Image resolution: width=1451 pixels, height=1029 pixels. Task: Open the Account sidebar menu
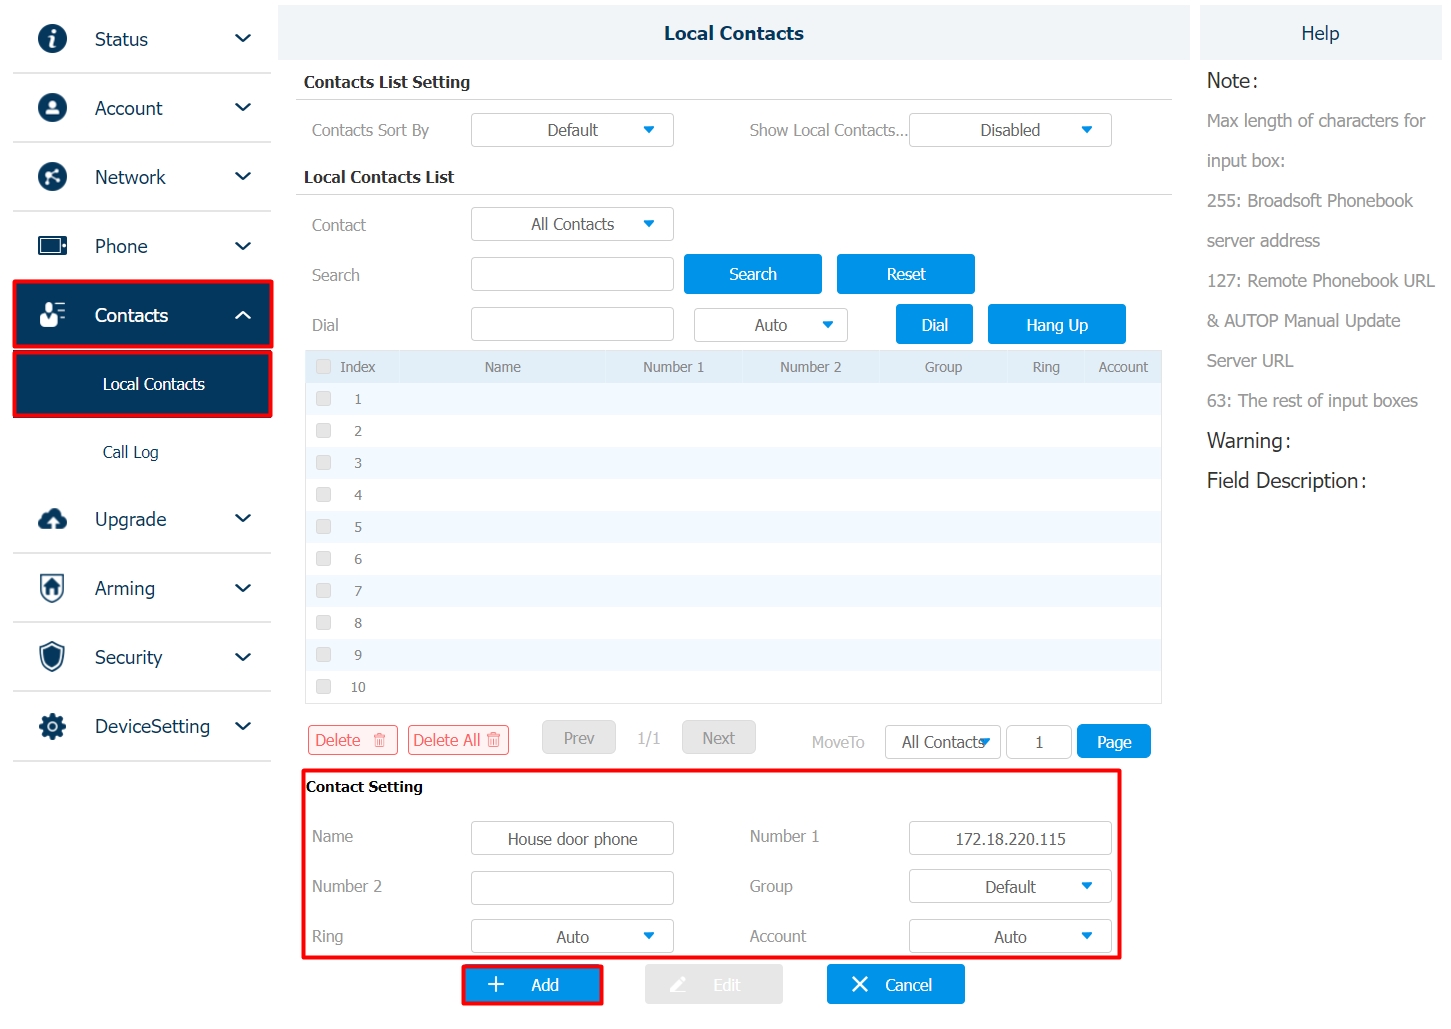[142, 107]
